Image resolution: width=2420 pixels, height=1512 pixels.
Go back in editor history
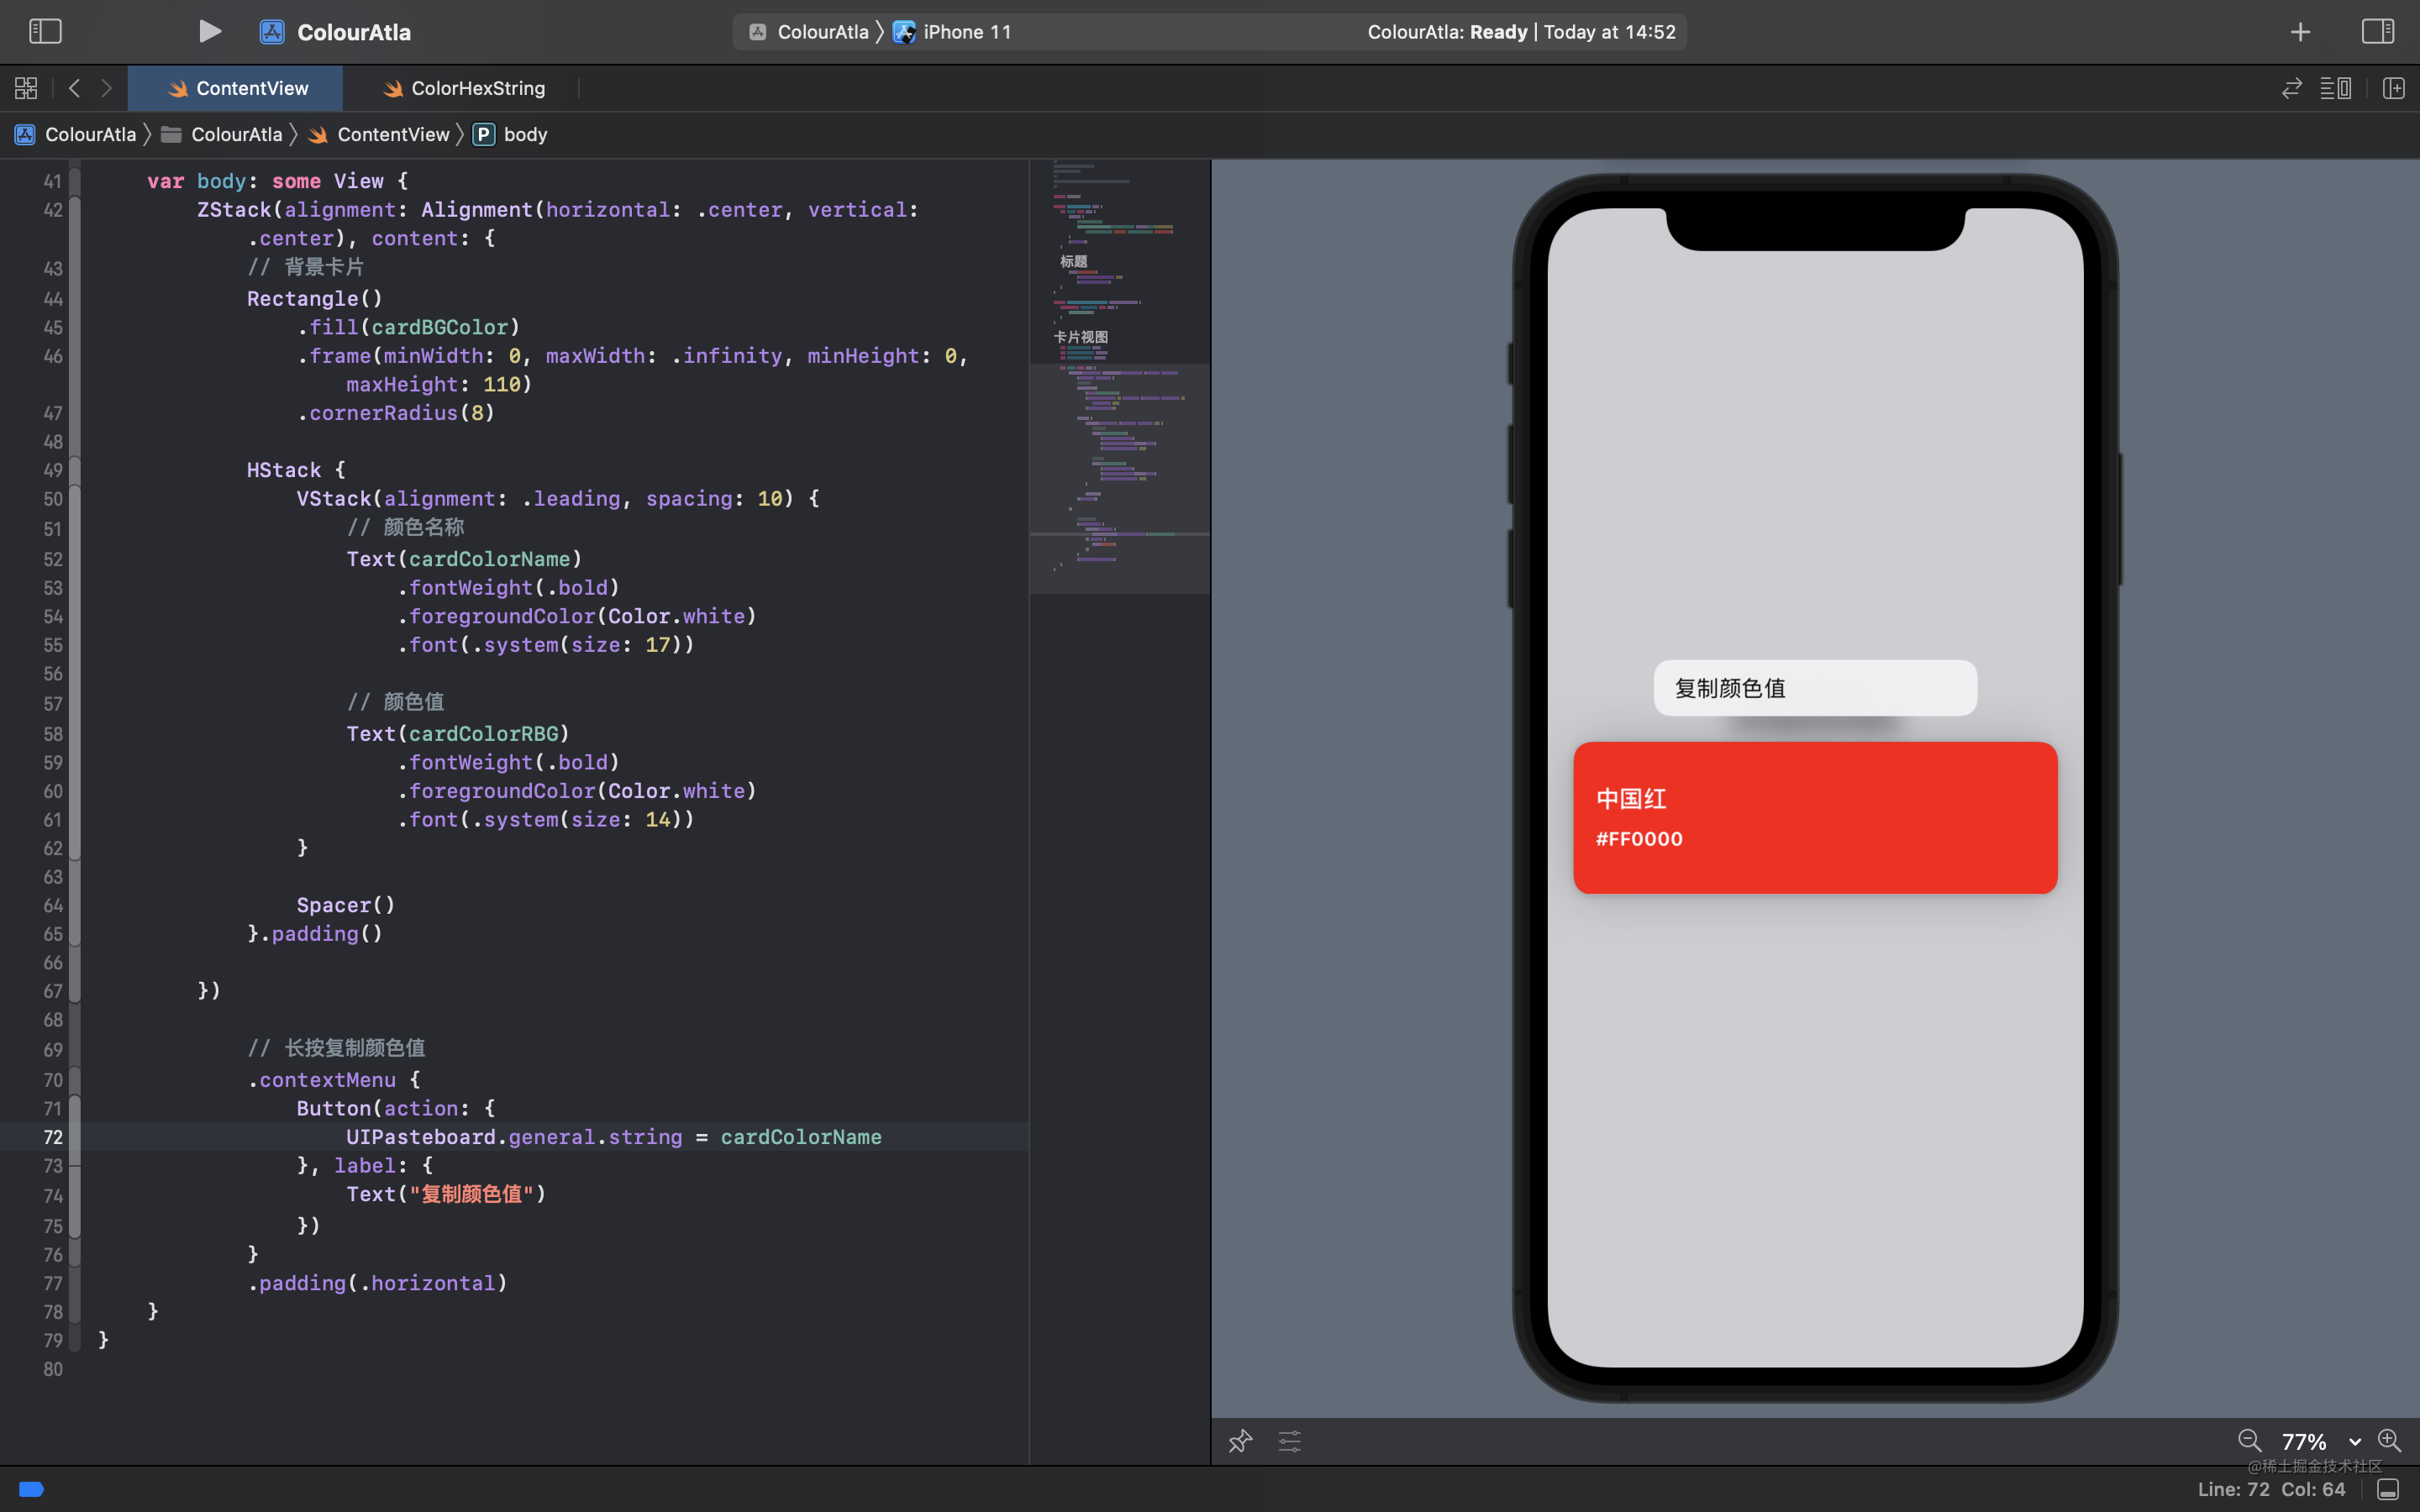[74, 88]
